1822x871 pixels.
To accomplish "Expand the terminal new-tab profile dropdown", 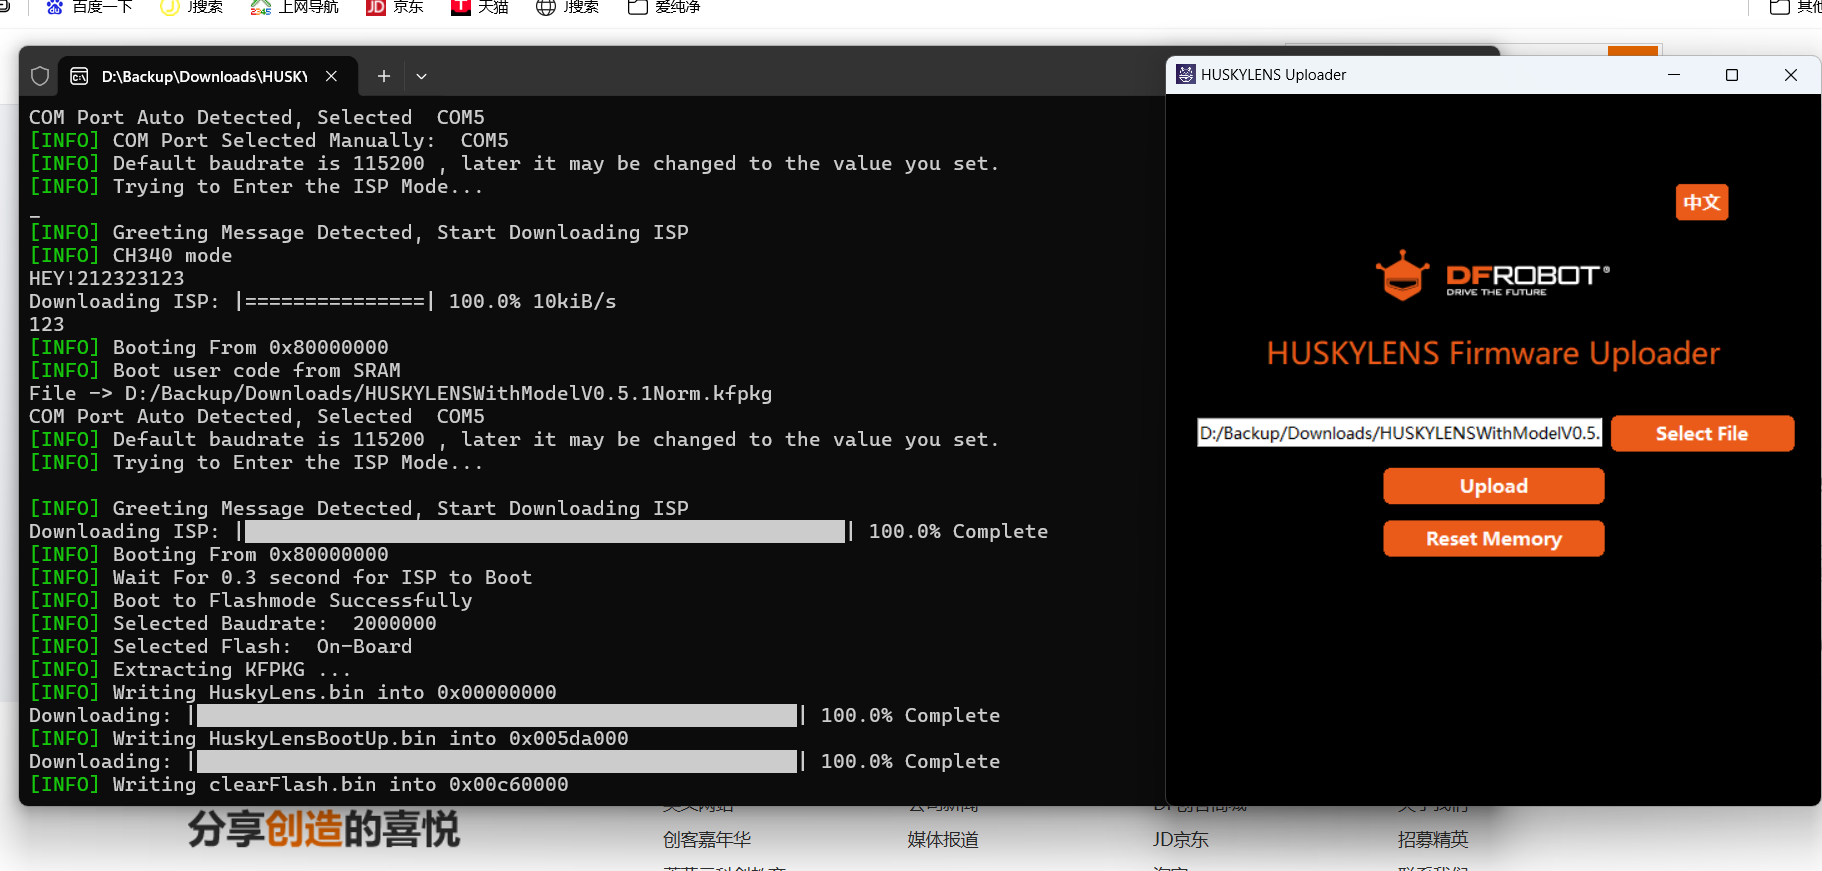I will click(x=421, y=76).
